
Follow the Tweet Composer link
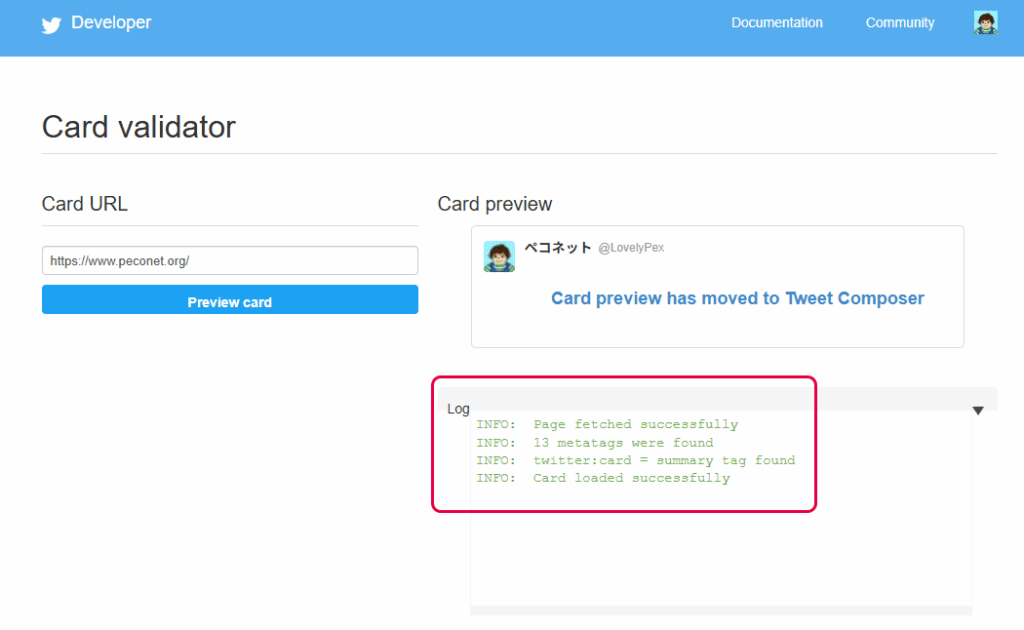click(x=854, y=298)
